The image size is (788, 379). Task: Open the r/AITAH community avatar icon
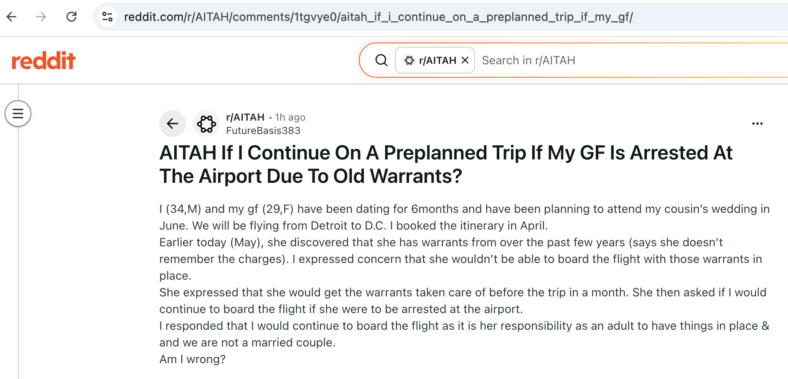coord(206,124)
